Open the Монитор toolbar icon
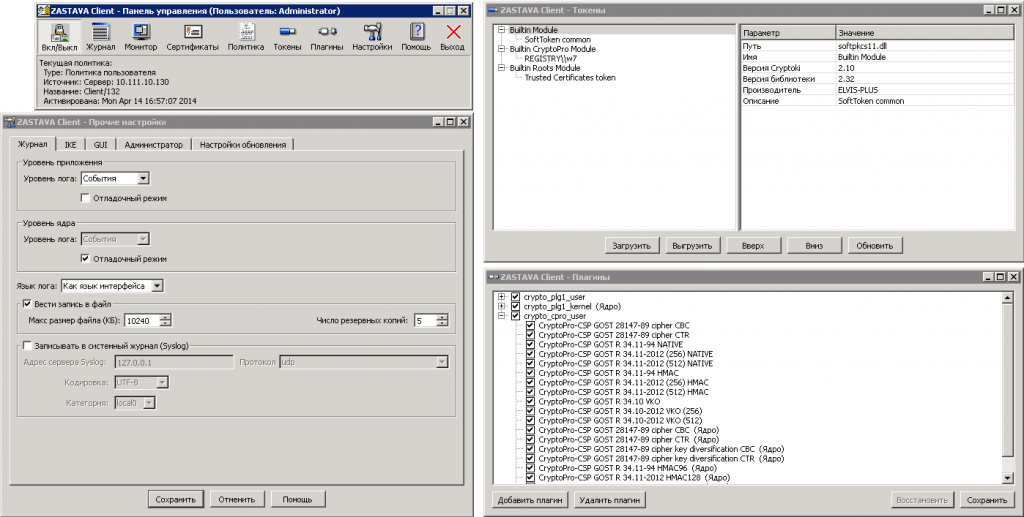 tap(141, 37)
